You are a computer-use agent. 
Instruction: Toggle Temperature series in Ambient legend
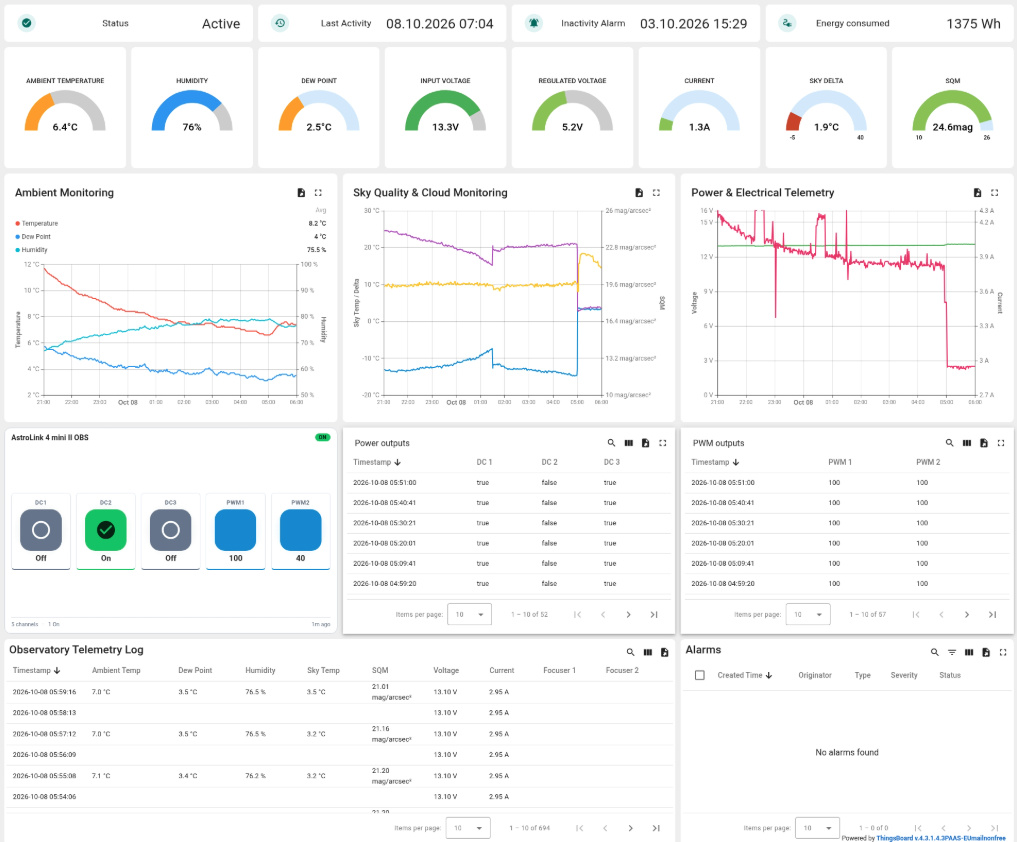pyautogui.click(x=36, y=223)
